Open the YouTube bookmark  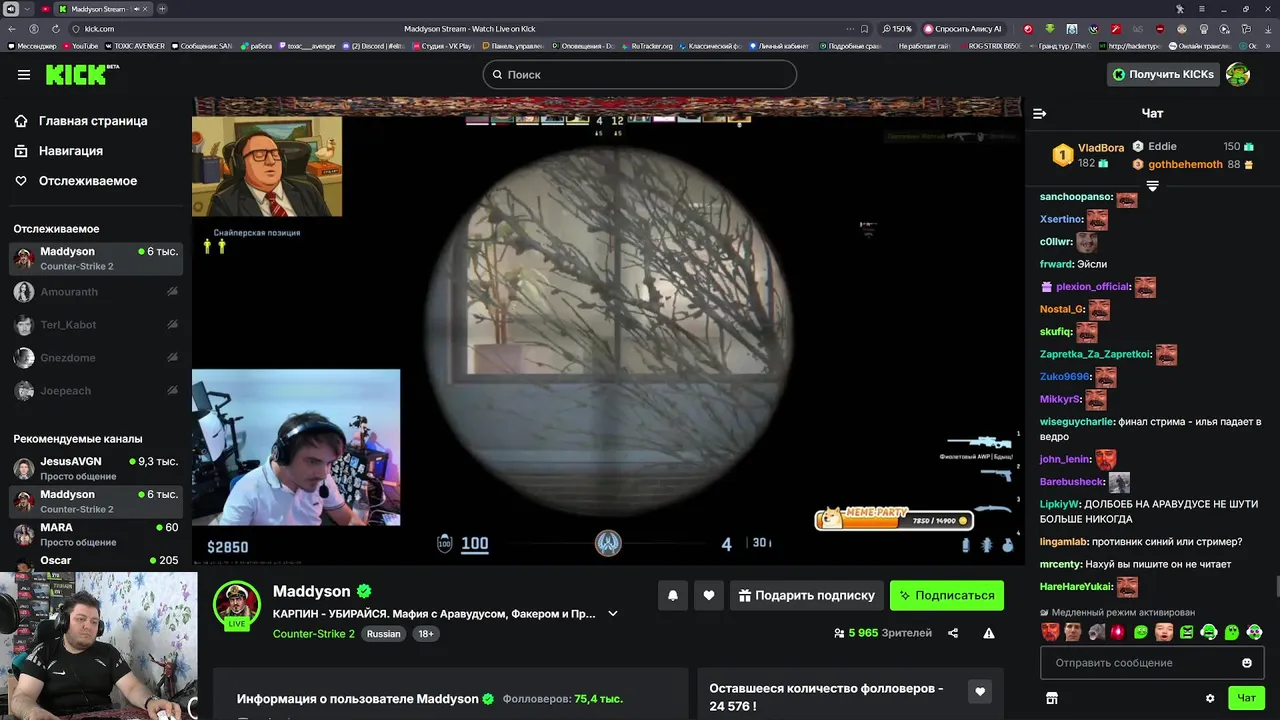point(80,46)
